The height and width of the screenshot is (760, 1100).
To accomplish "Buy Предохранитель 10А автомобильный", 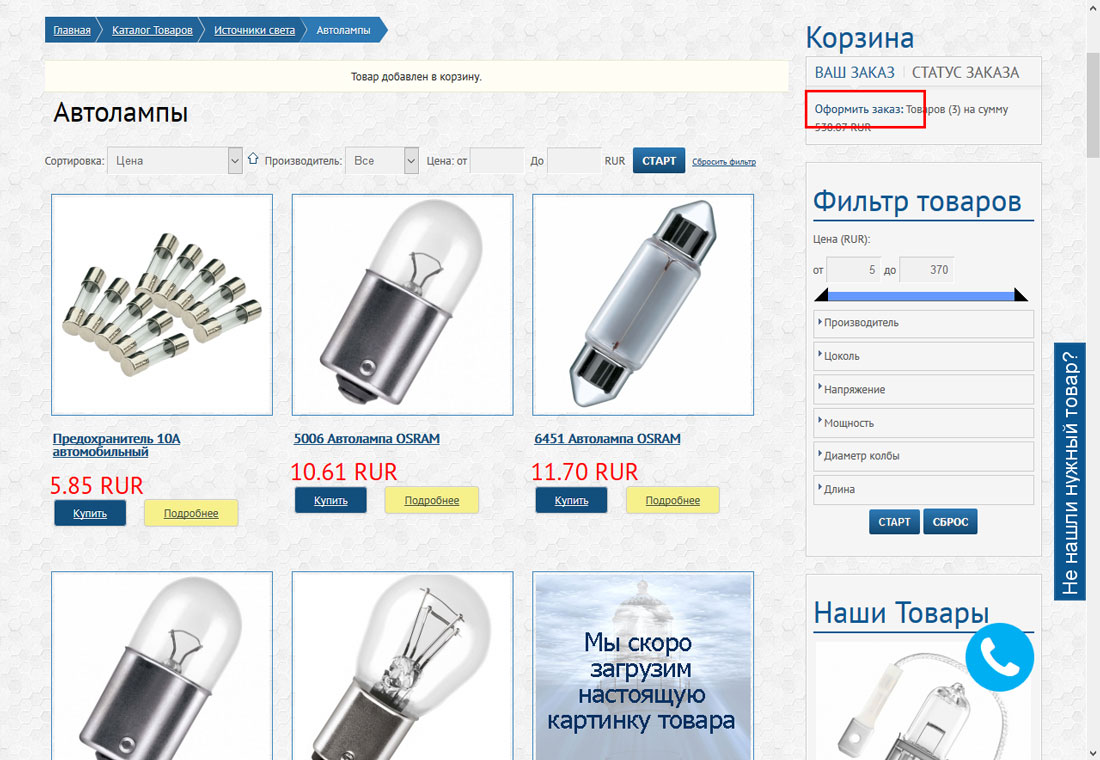I will tap(90, 513).
